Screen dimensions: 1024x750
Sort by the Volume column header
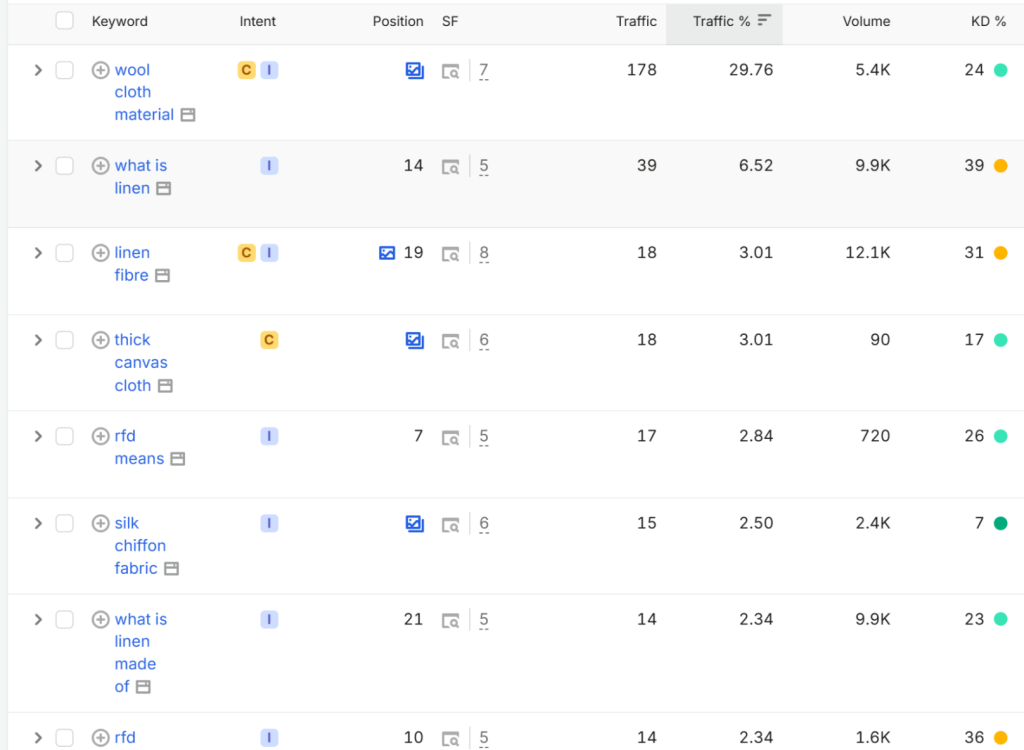pos(866,22)
